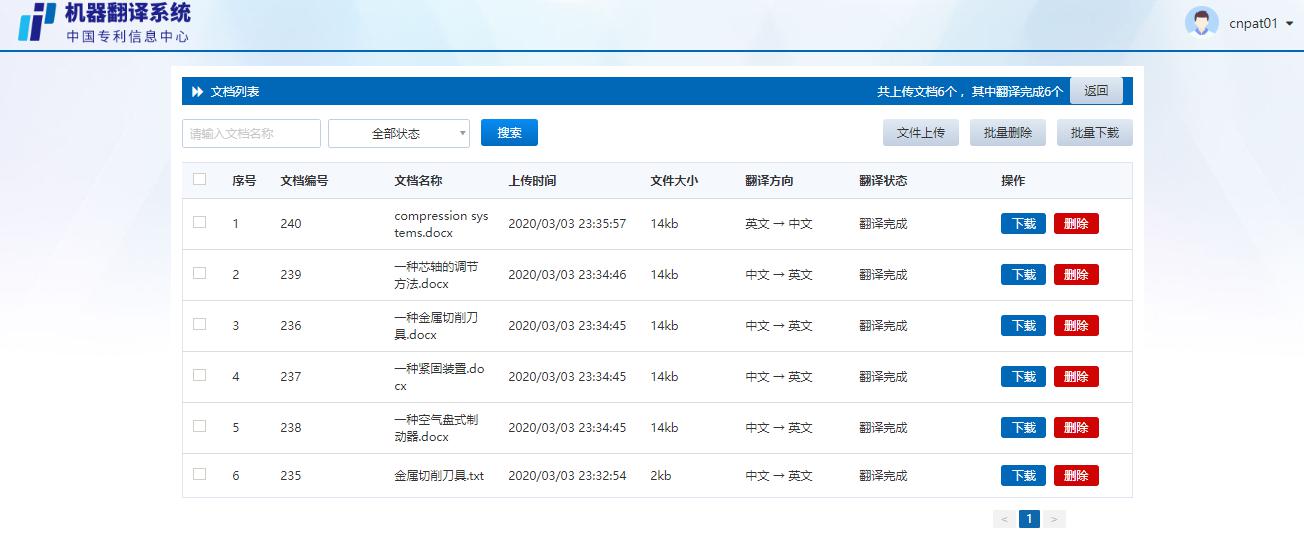The height and width of the screenshot is (558, 1304).
Task: Select page 1 in the pagination
Action: tap(1029, 519)
